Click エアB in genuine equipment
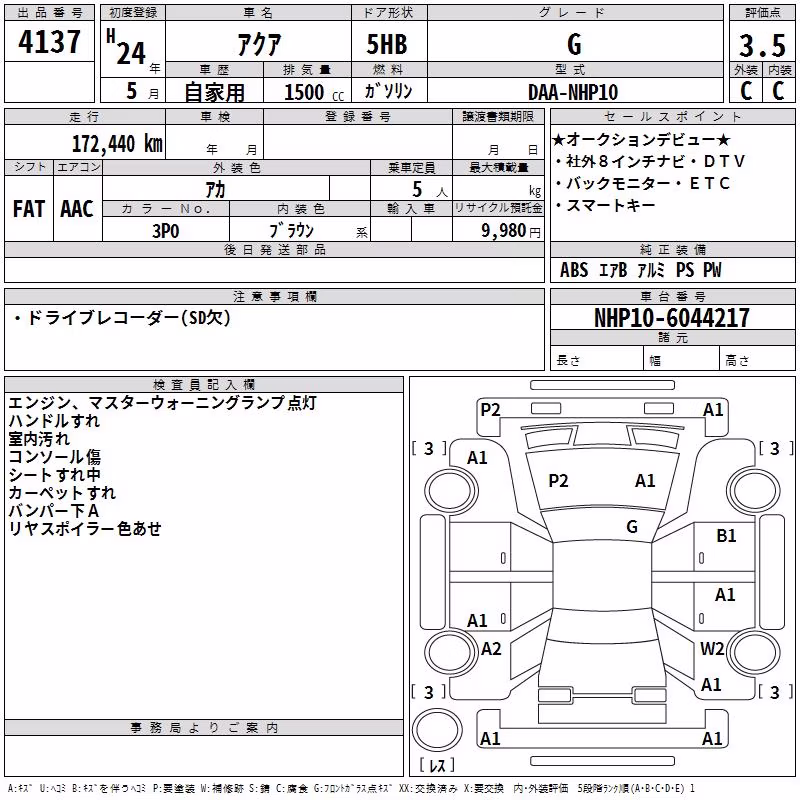 (613, 270)
